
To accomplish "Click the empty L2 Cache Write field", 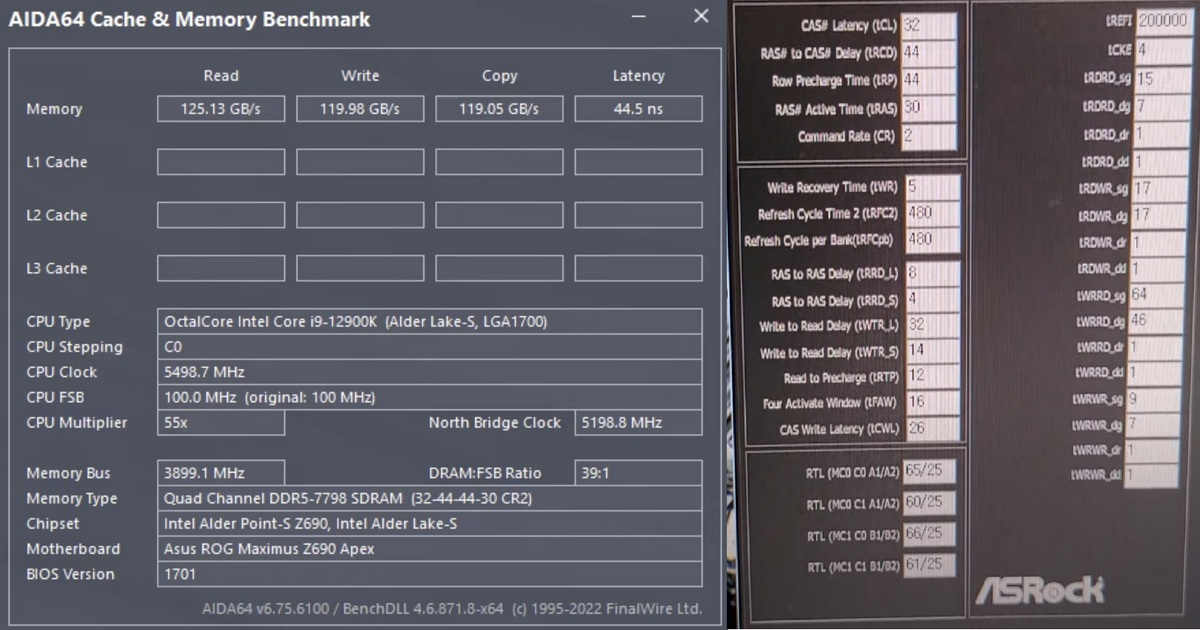I will [x=360, y=215].
